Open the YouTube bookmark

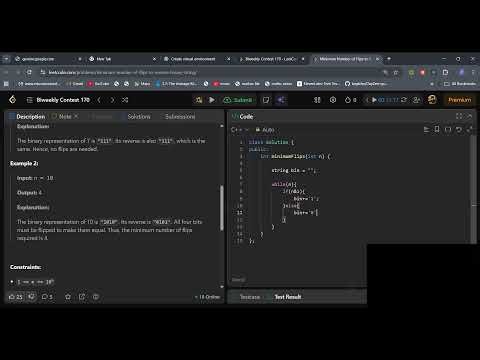(x=99, y=84)
